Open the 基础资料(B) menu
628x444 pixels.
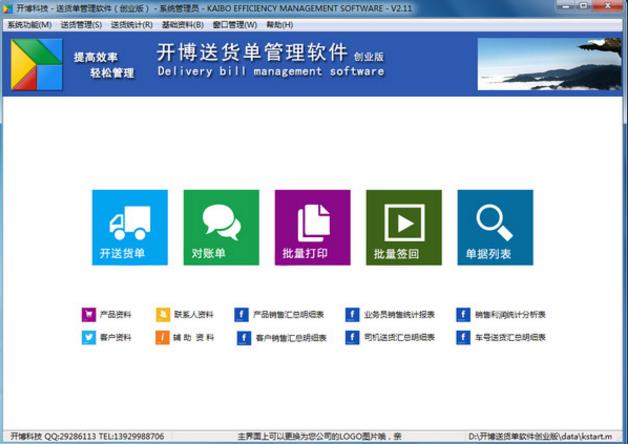tap(182, 24)
